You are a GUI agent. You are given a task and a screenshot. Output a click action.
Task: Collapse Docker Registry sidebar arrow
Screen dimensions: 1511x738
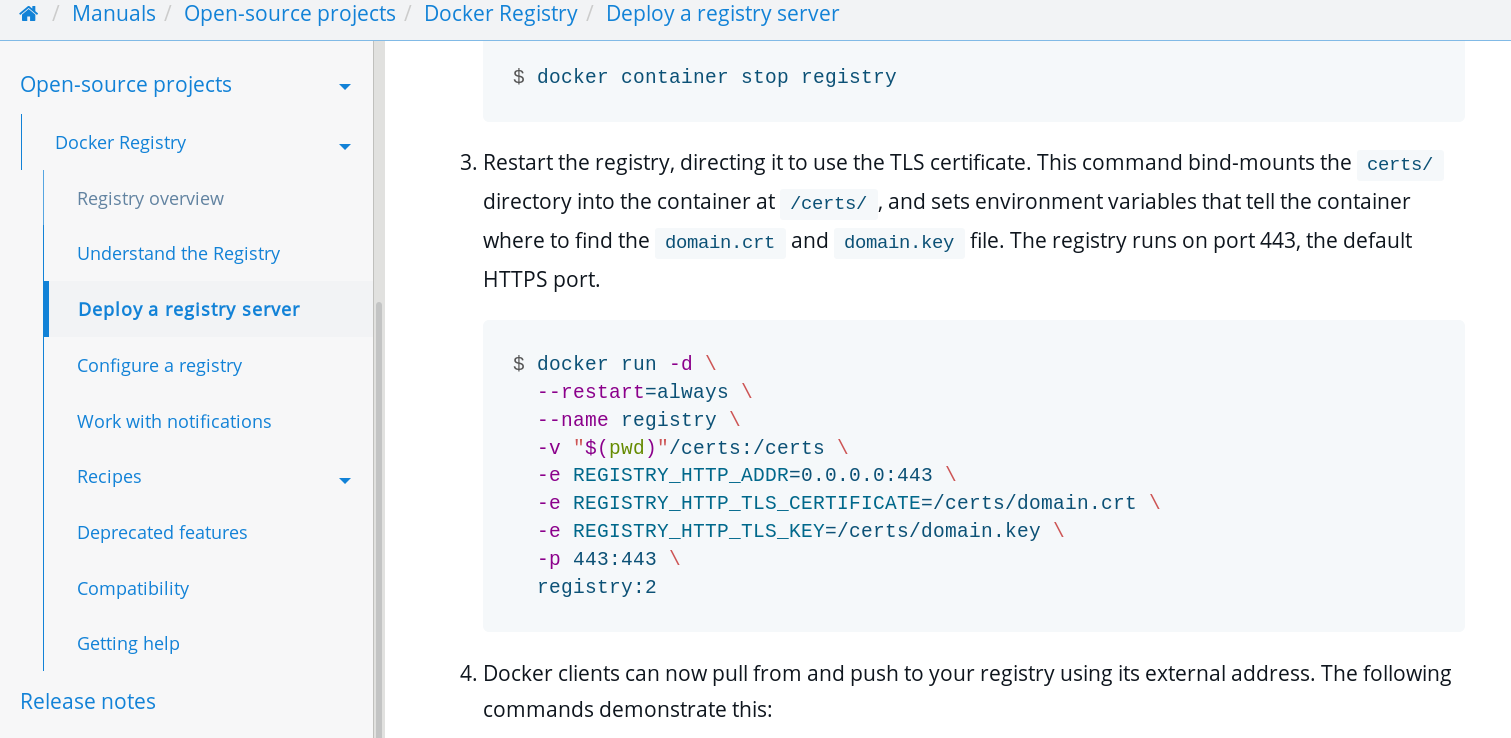point(345,146)
